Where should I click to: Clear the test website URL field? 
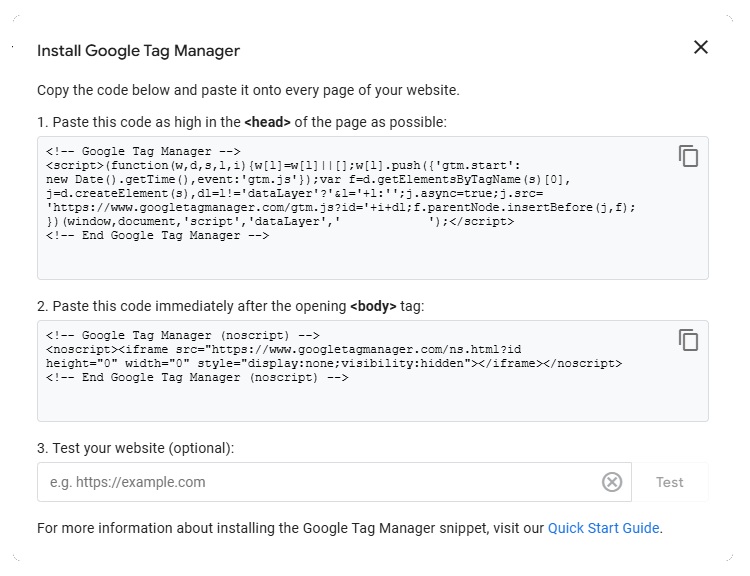612,482
